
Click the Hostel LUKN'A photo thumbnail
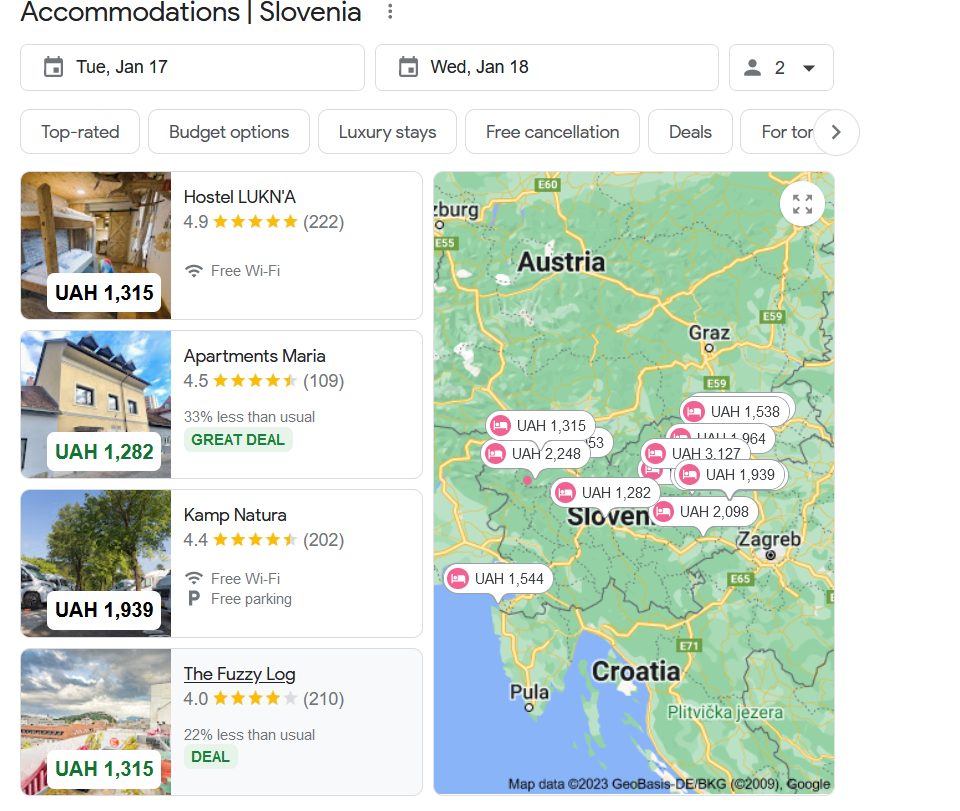pyautogui.click(x=96, y=245)
